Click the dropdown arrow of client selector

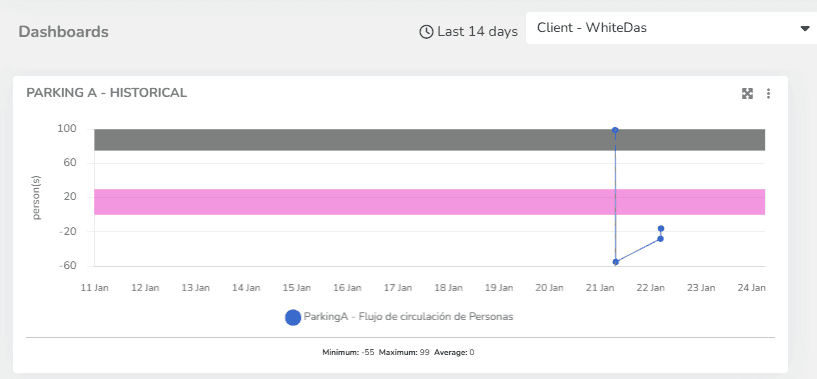pos(804,29)
